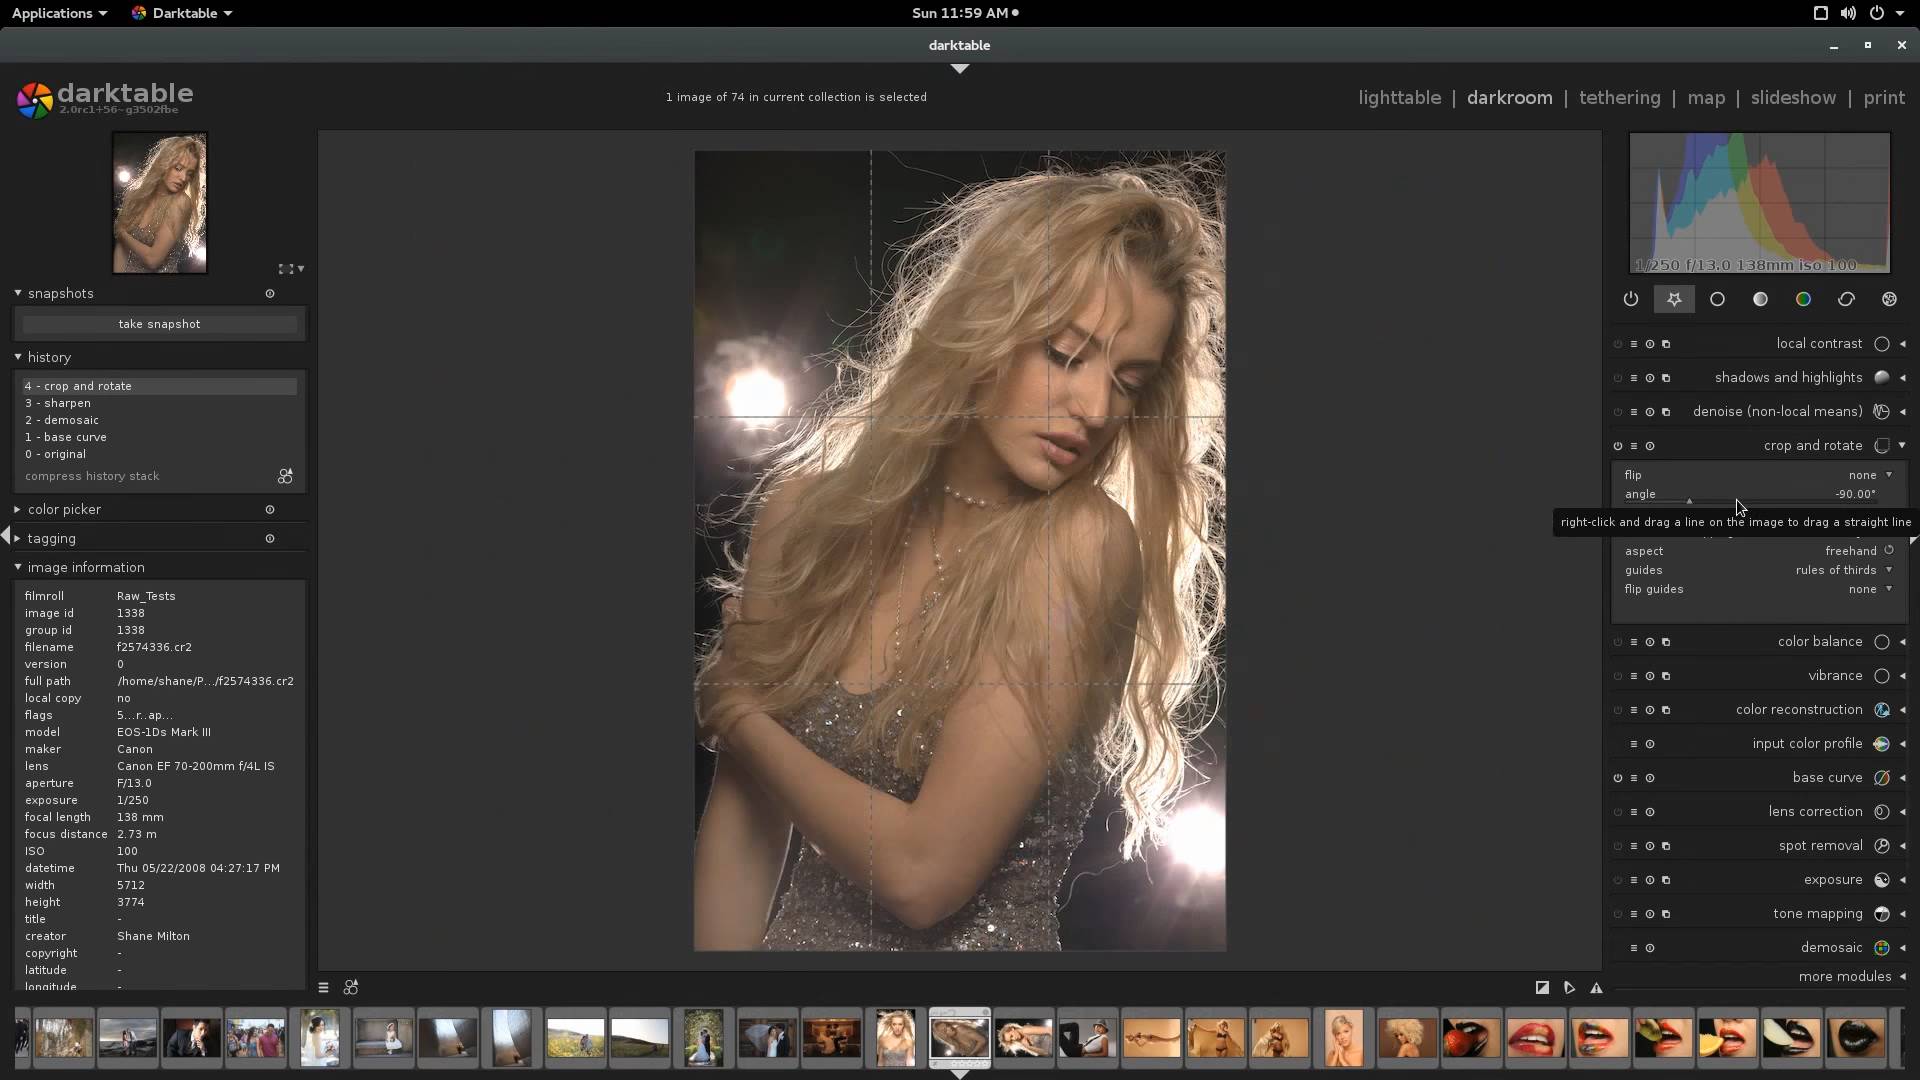Turn off the crop and rotate module

click(x=1618, y=446)
